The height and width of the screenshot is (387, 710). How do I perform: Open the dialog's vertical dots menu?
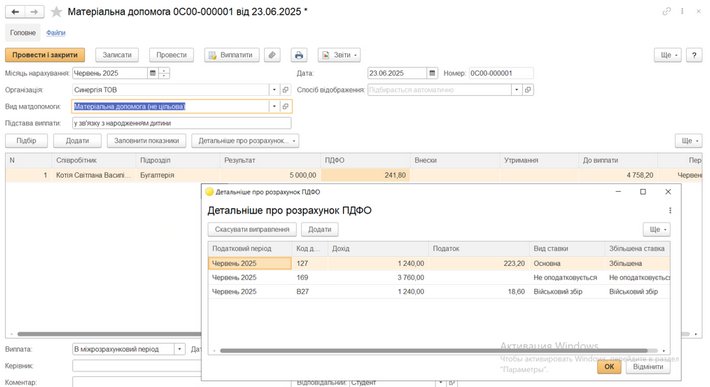pyautogui.click(x=670, y=210)
